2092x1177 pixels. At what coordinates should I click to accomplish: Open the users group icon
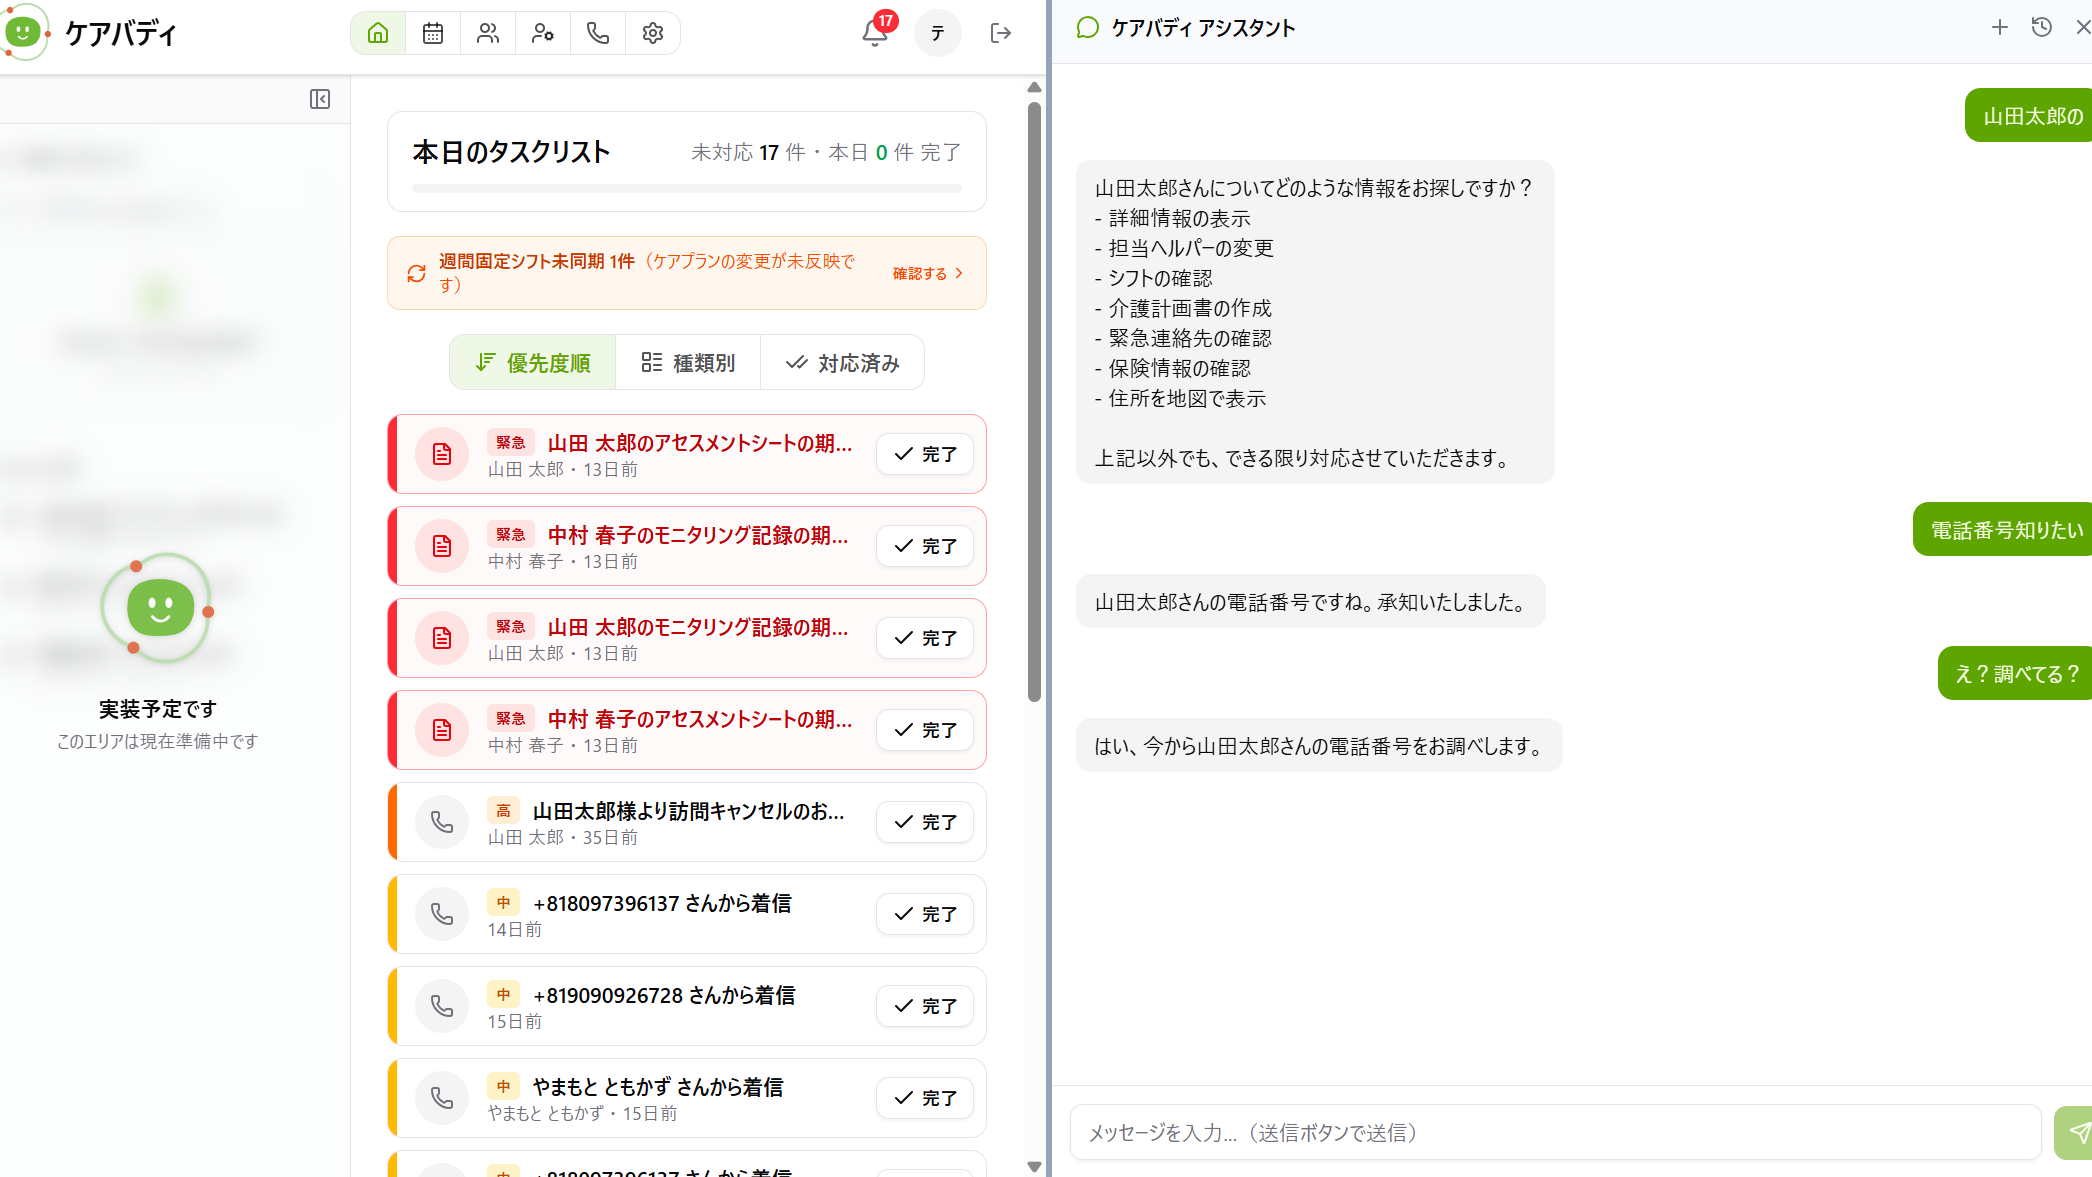click(488, 33)
